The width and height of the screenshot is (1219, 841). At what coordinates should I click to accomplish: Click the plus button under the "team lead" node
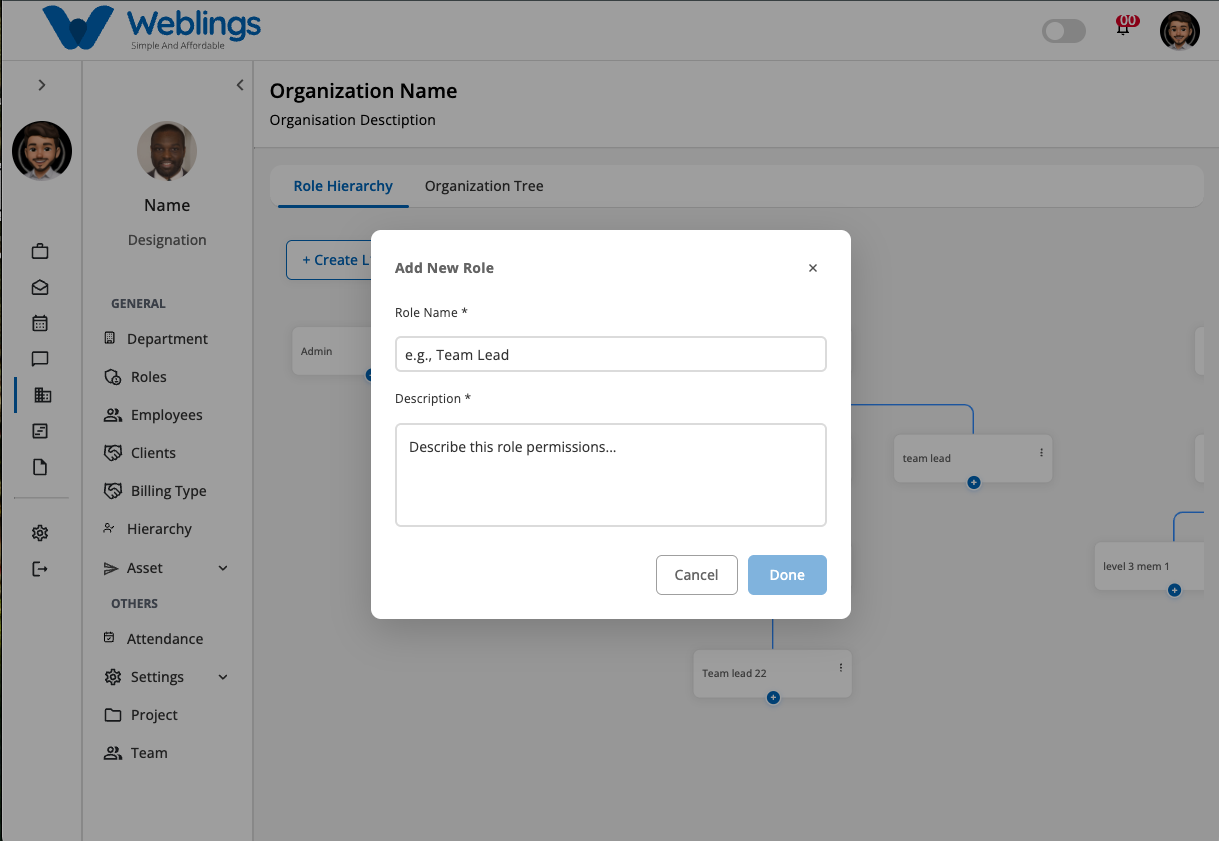click(x=974, y=482)
